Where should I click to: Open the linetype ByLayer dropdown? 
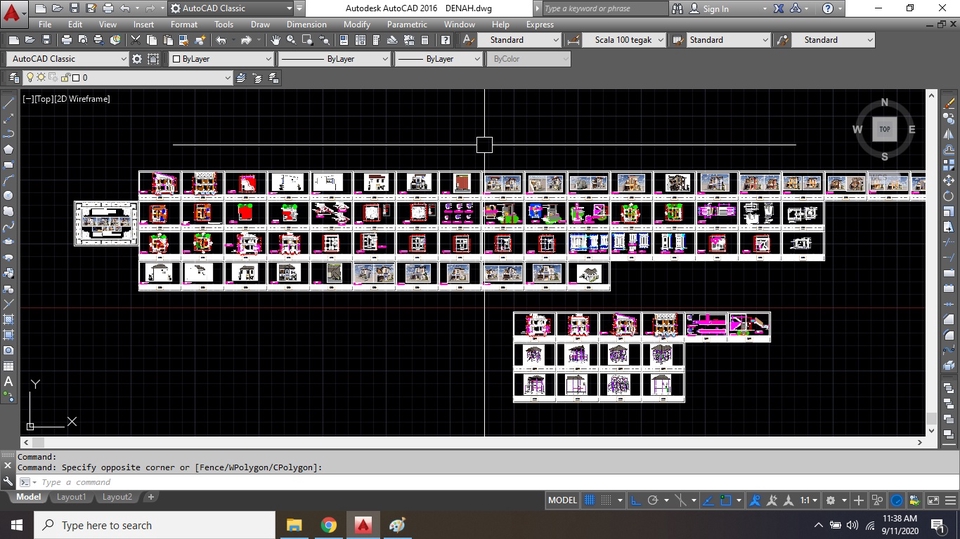334,59
